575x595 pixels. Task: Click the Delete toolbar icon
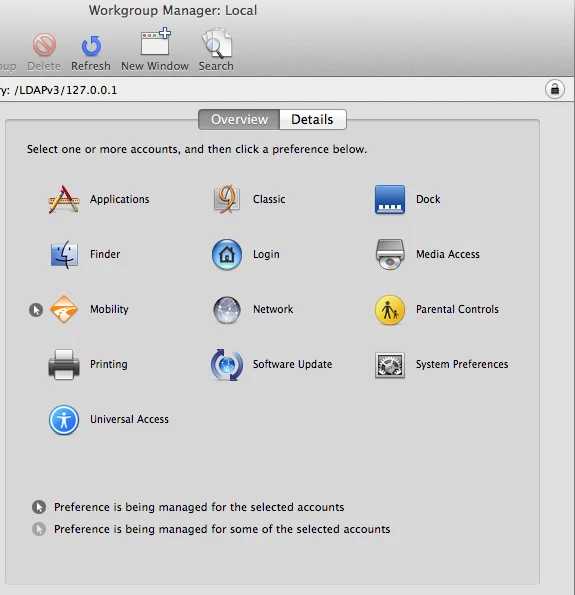pos(44,45)
